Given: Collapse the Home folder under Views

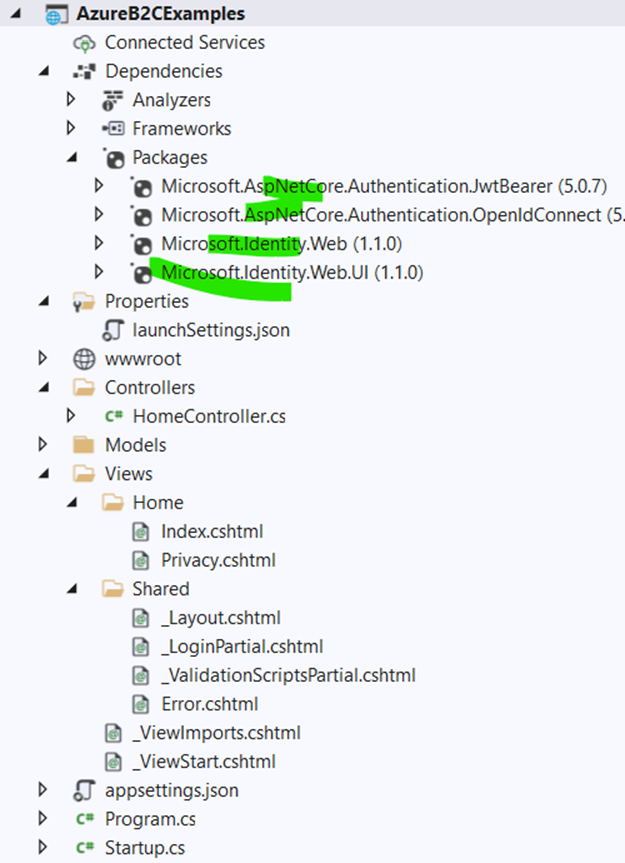Looking at the screenshot, I should (72, 503).
